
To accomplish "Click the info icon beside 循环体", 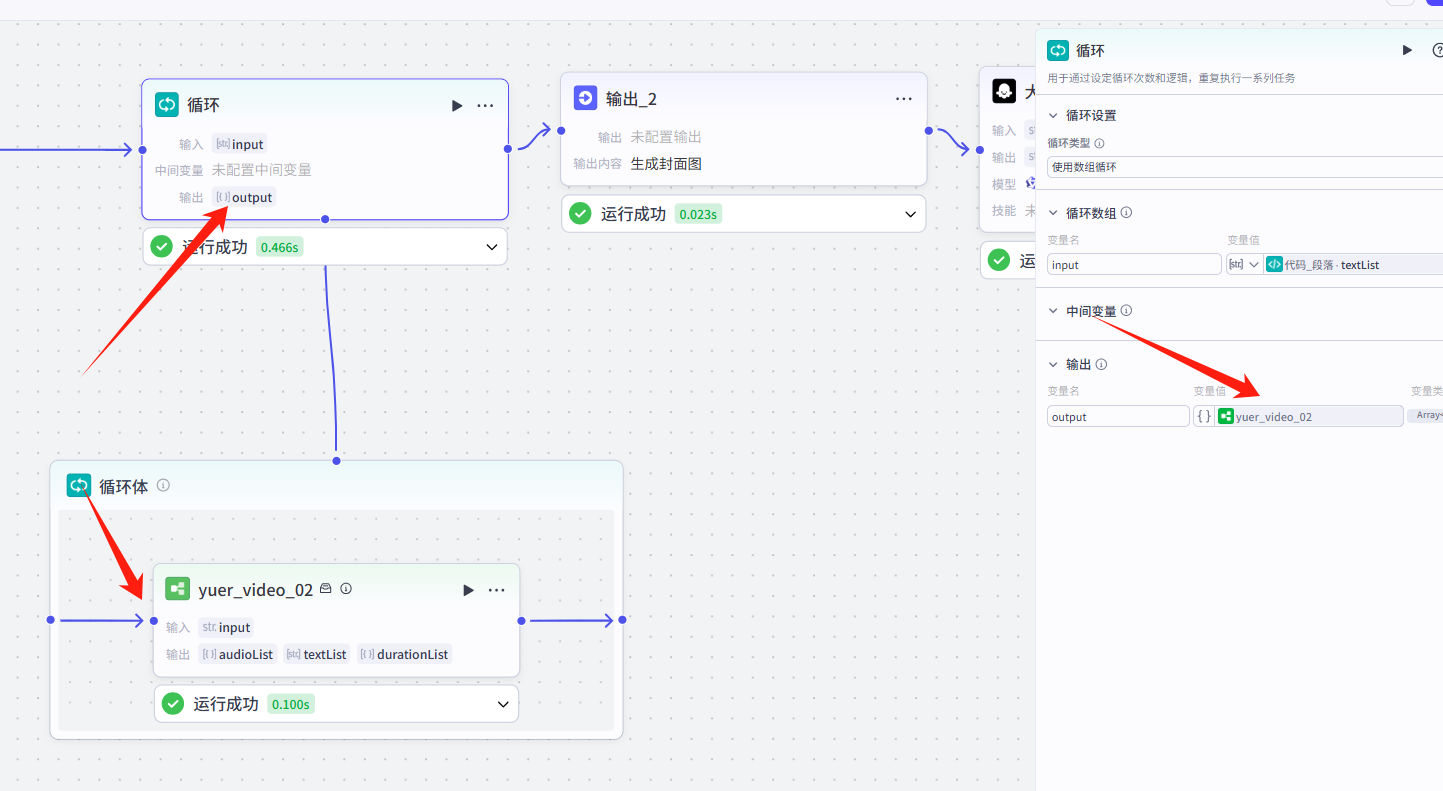I will 163,485.
